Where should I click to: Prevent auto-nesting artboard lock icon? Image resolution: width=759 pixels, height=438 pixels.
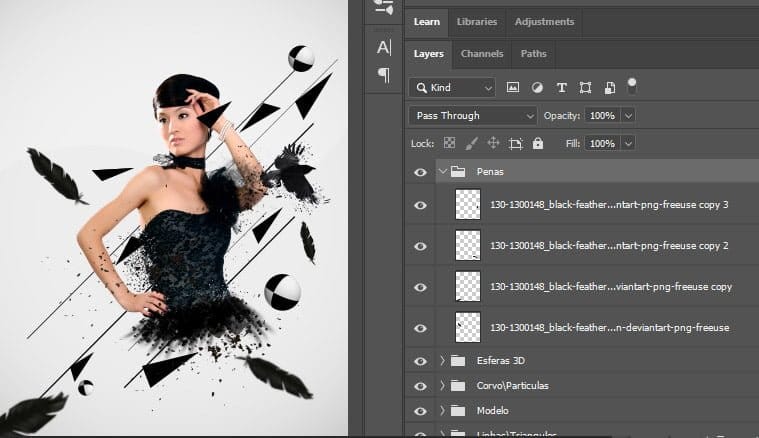[516, 143]
